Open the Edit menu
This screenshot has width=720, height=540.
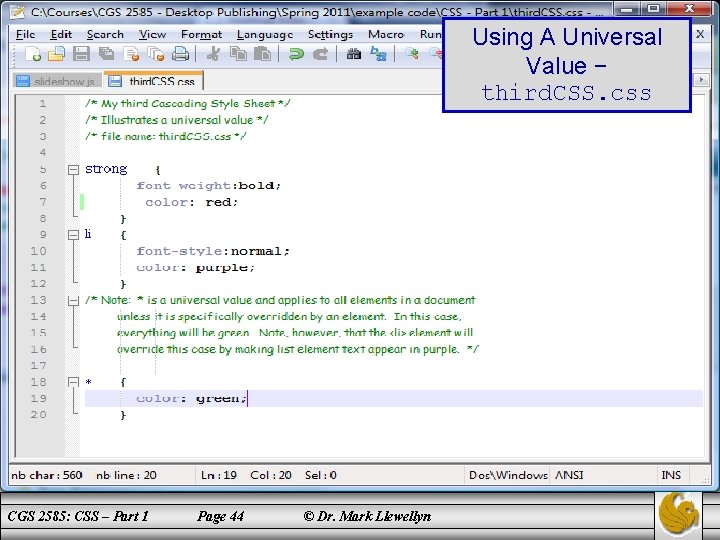click(x=61, y=34)
